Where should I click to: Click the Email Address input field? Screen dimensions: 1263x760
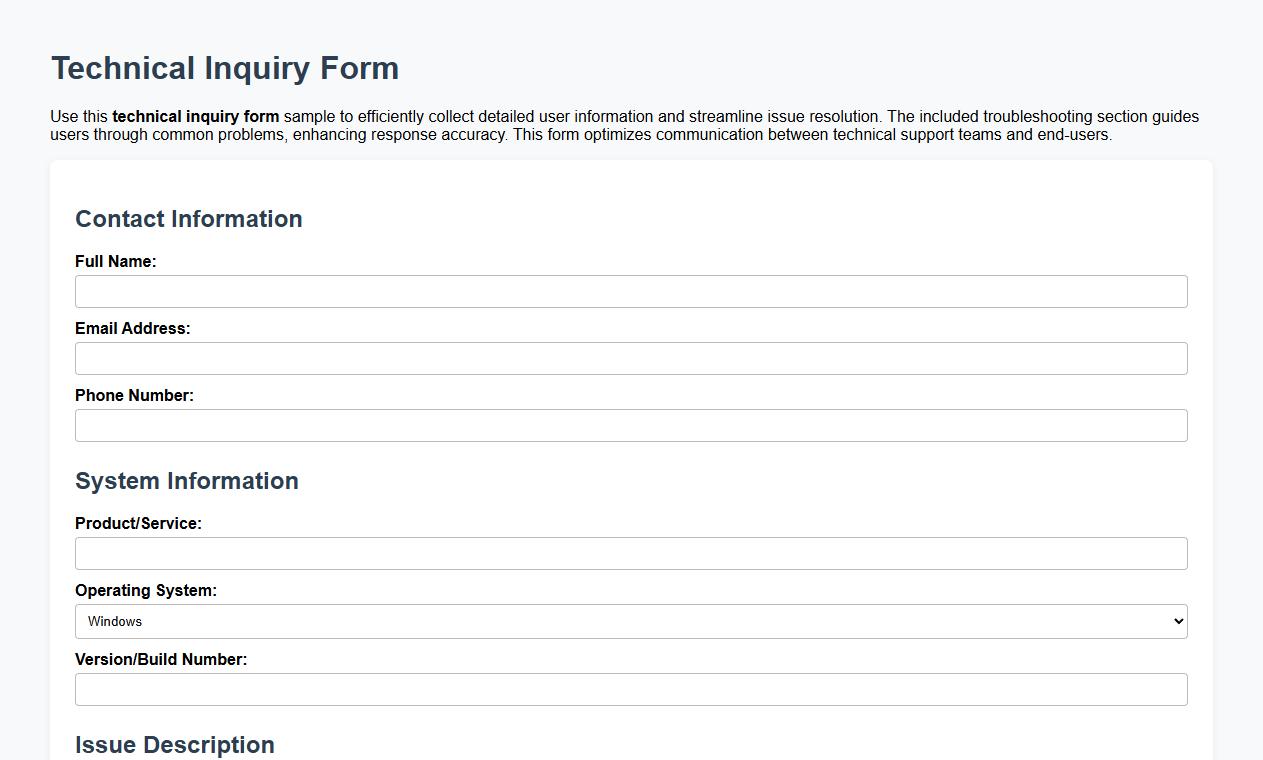[631, 358]
